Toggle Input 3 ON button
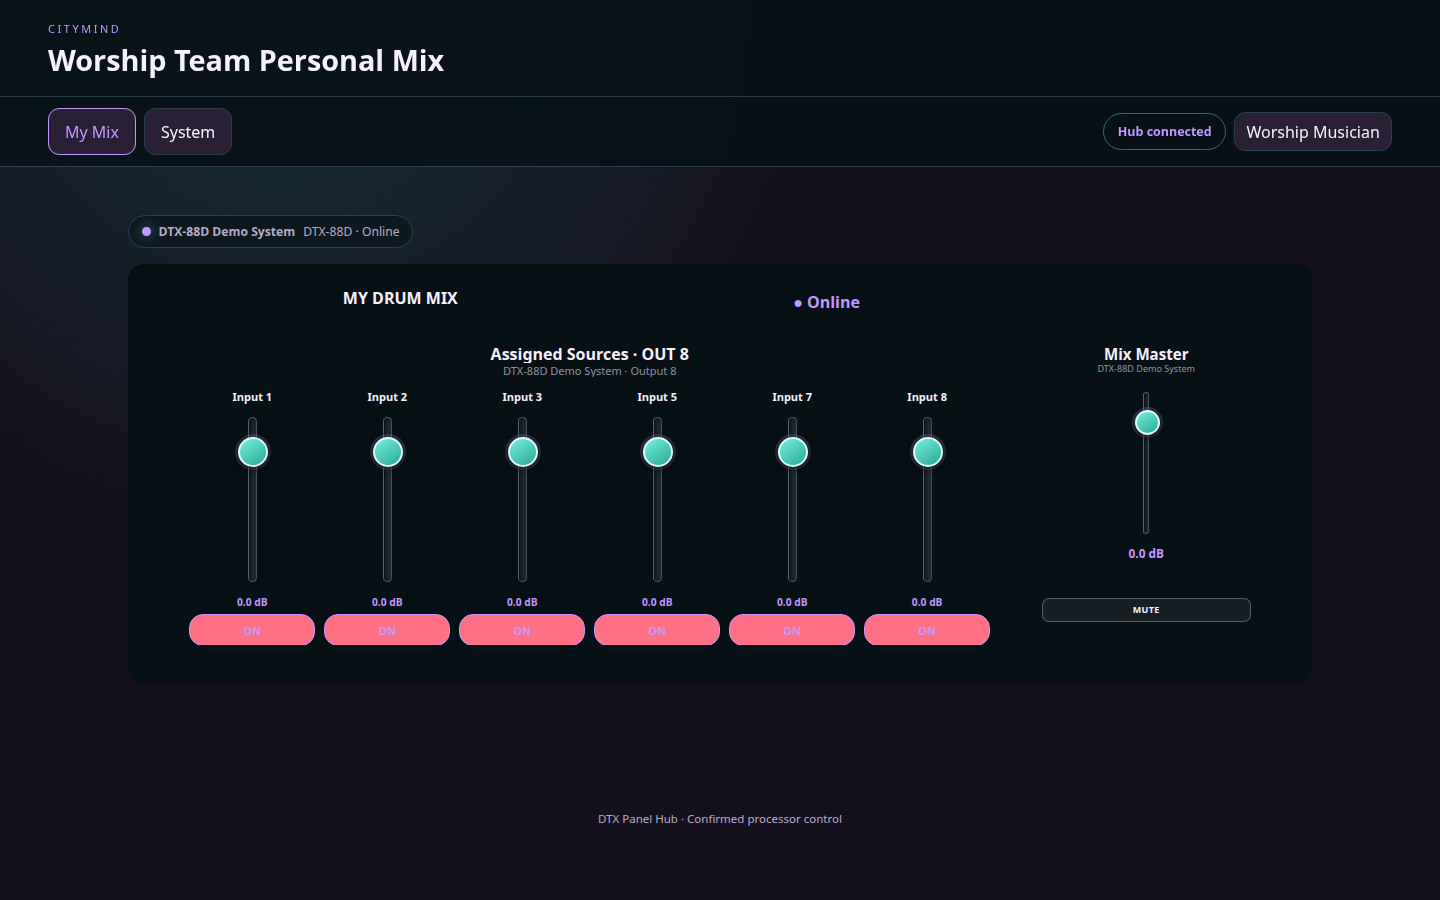The image size is (1440, 900). point(522,630)
